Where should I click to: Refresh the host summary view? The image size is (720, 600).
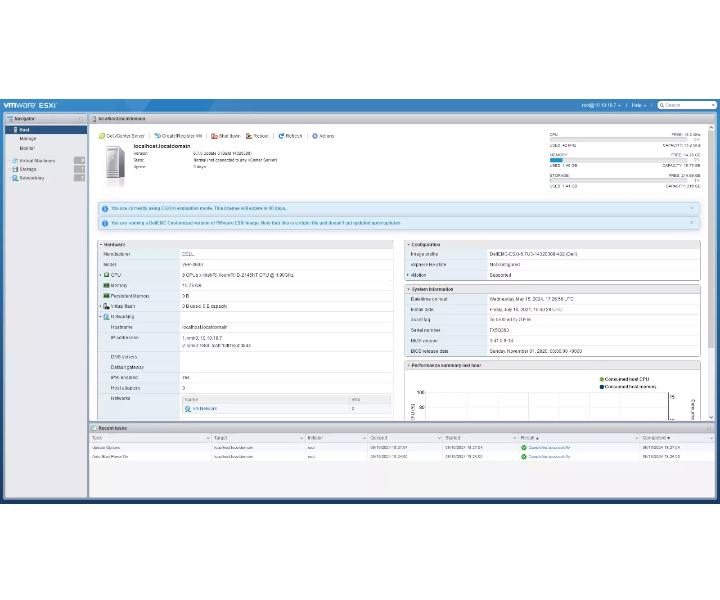282,136
